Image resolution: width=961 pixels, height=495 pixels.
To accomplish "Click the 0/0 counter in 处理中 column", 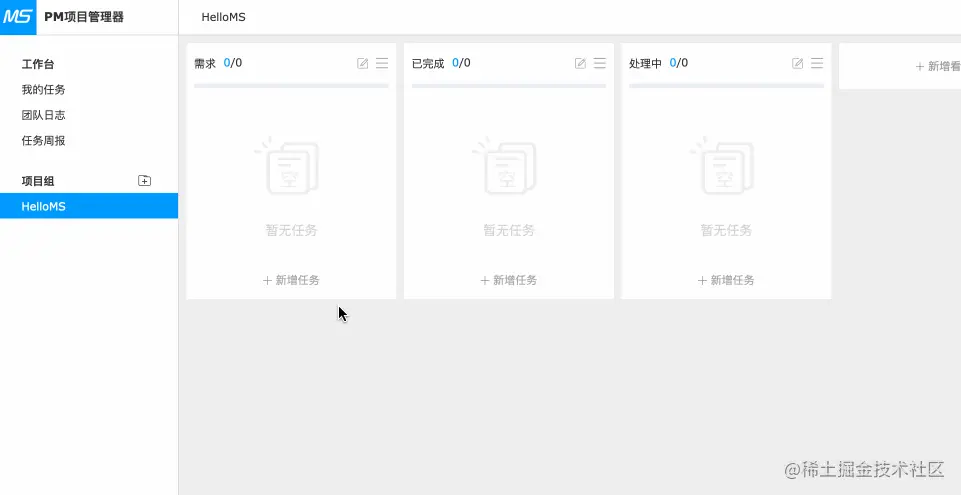I will [678, 62].
